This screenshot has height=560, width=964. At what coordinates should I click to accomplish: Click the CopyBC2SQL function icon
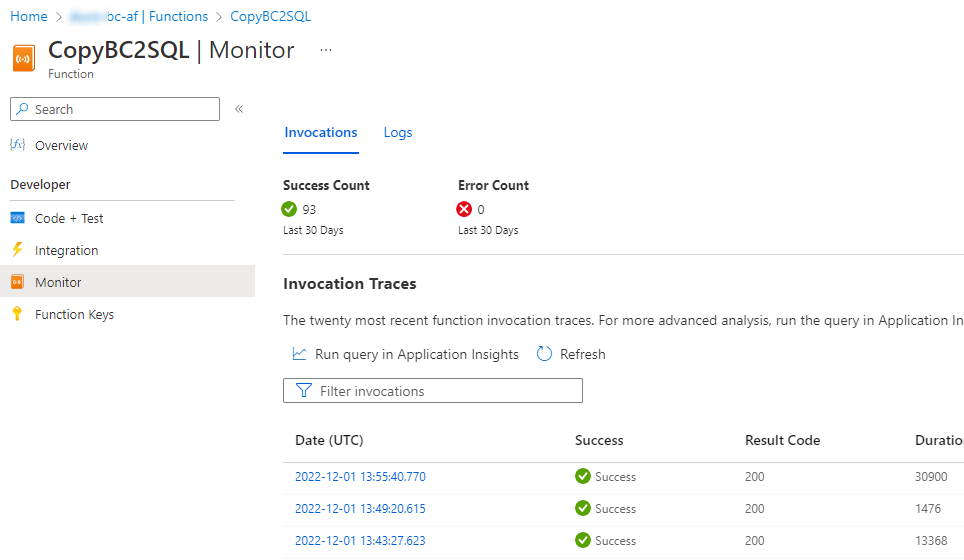[x=23, y=59]
